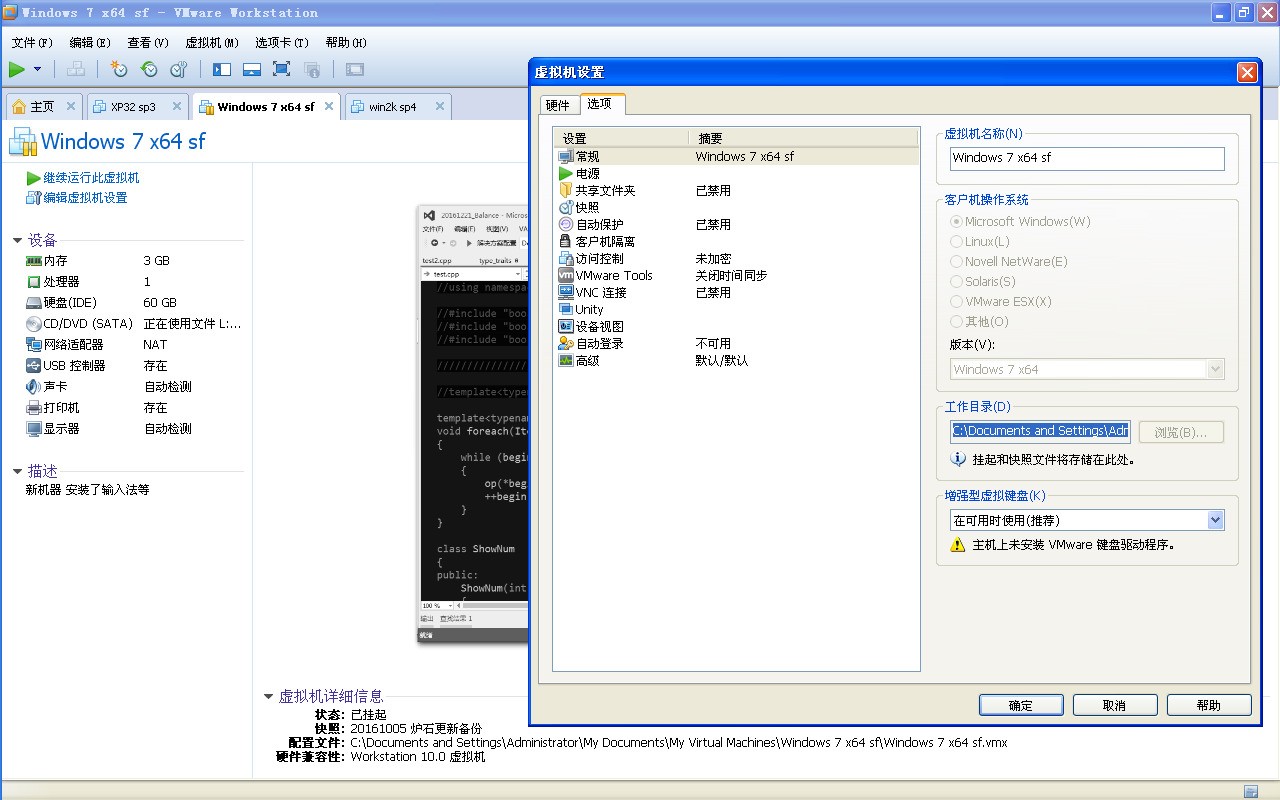Select 快照 in the settings list

(x=736, y=208)
